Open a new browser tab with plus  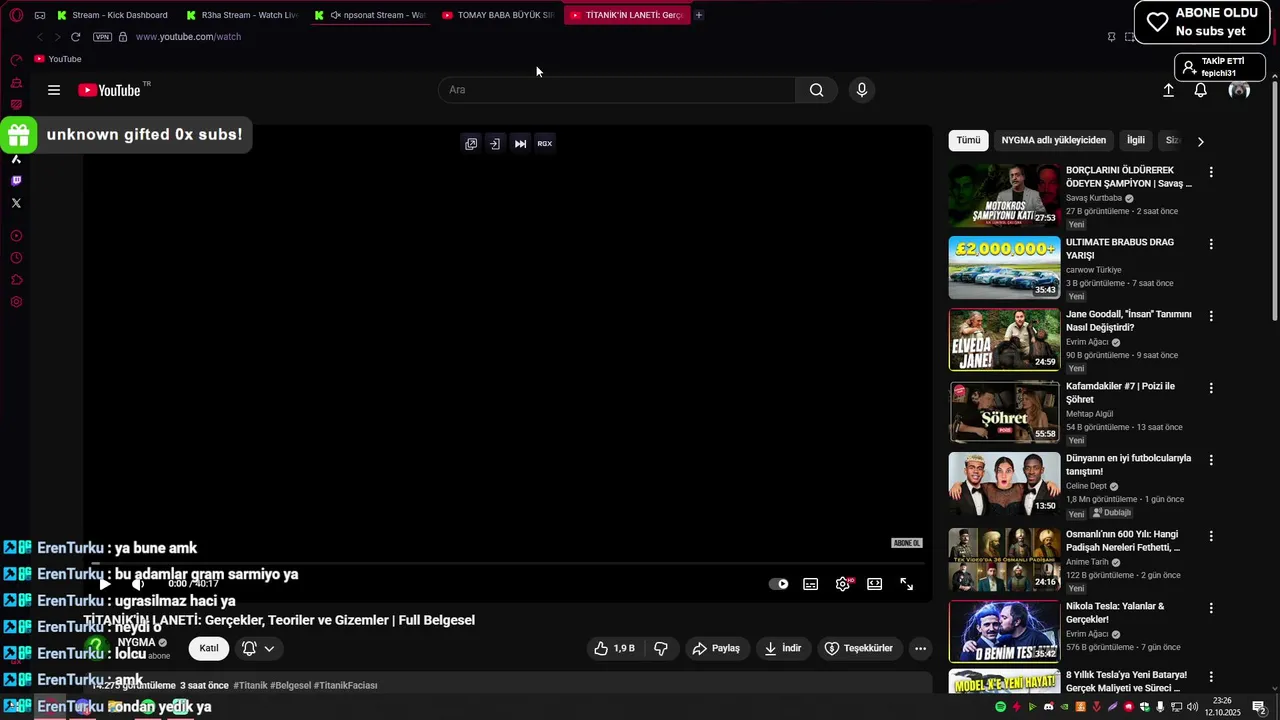(699, 15)
